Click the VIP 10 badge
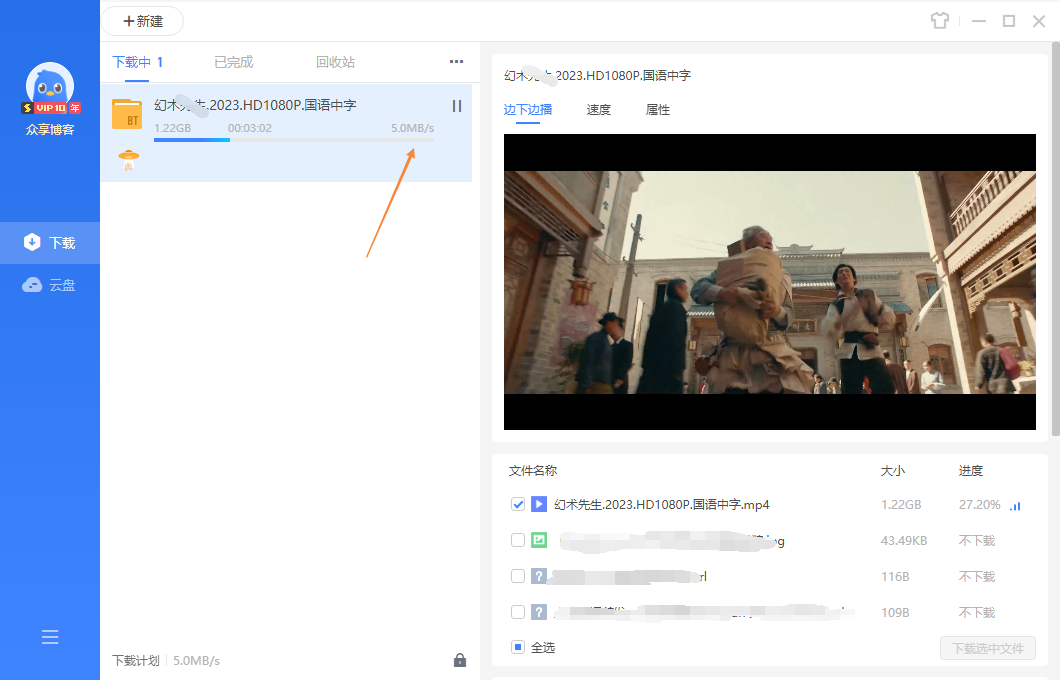 [x=51, y=108]
